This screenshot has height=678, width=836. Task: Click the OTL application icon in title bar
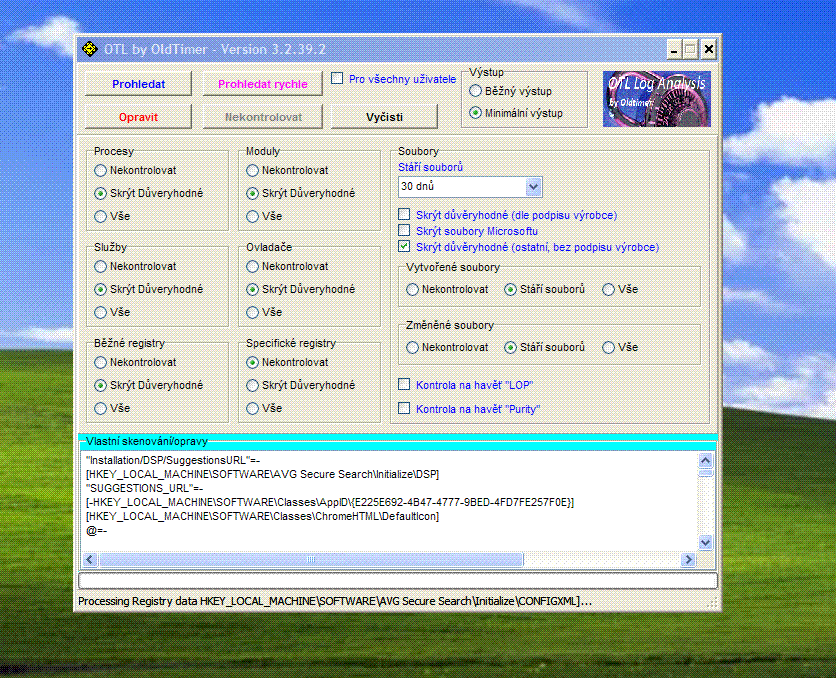[x=90, y=49]
